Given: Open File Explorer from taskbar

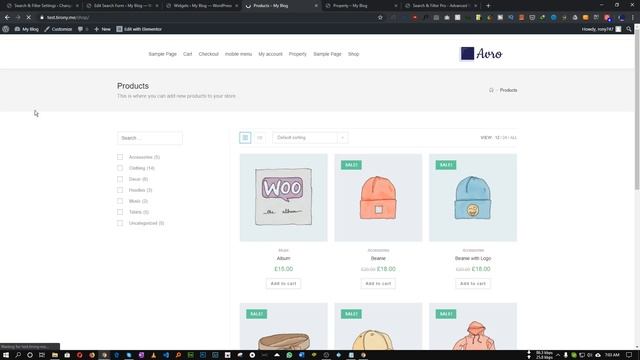Looking at the screenshot, I should (55, 355).
